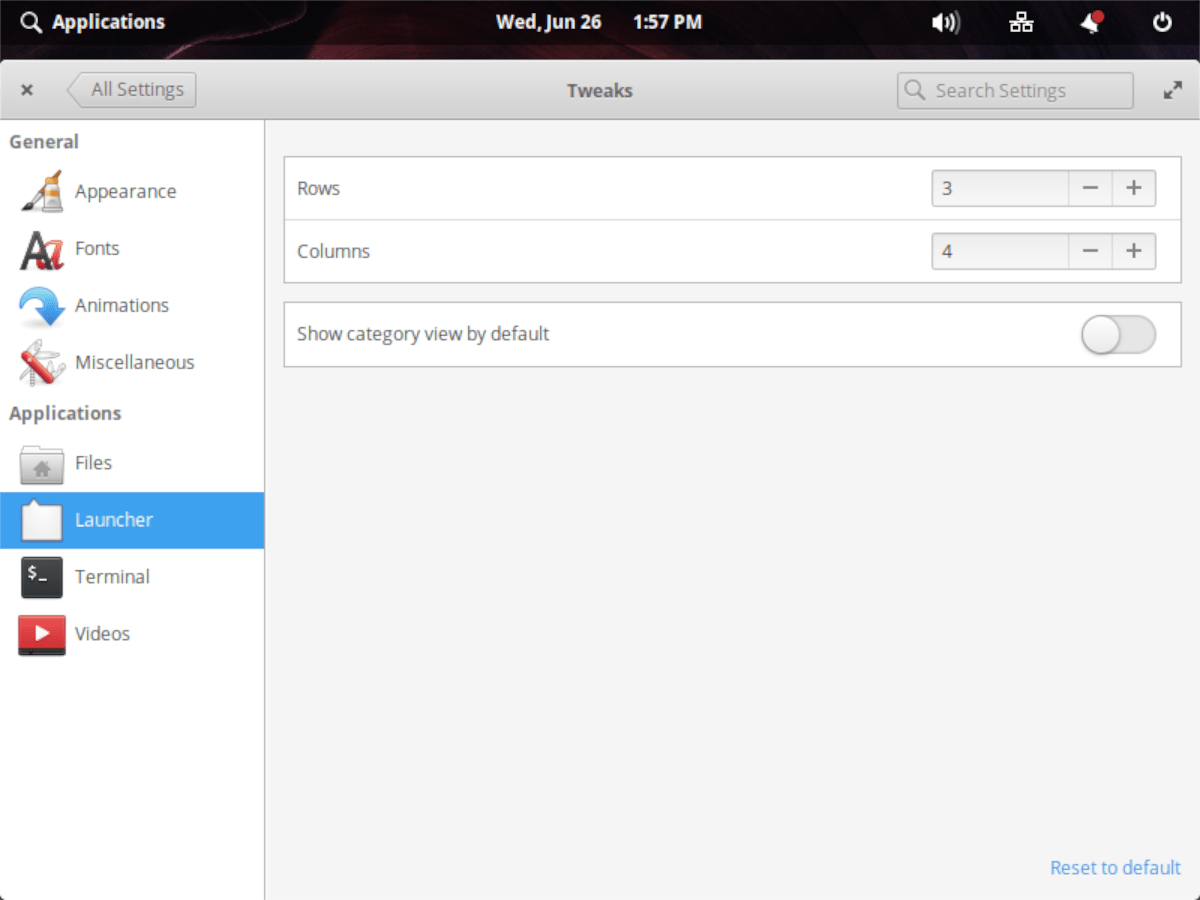Open Appearance paintbrush icon in sidebar

[x=42, y=191]
